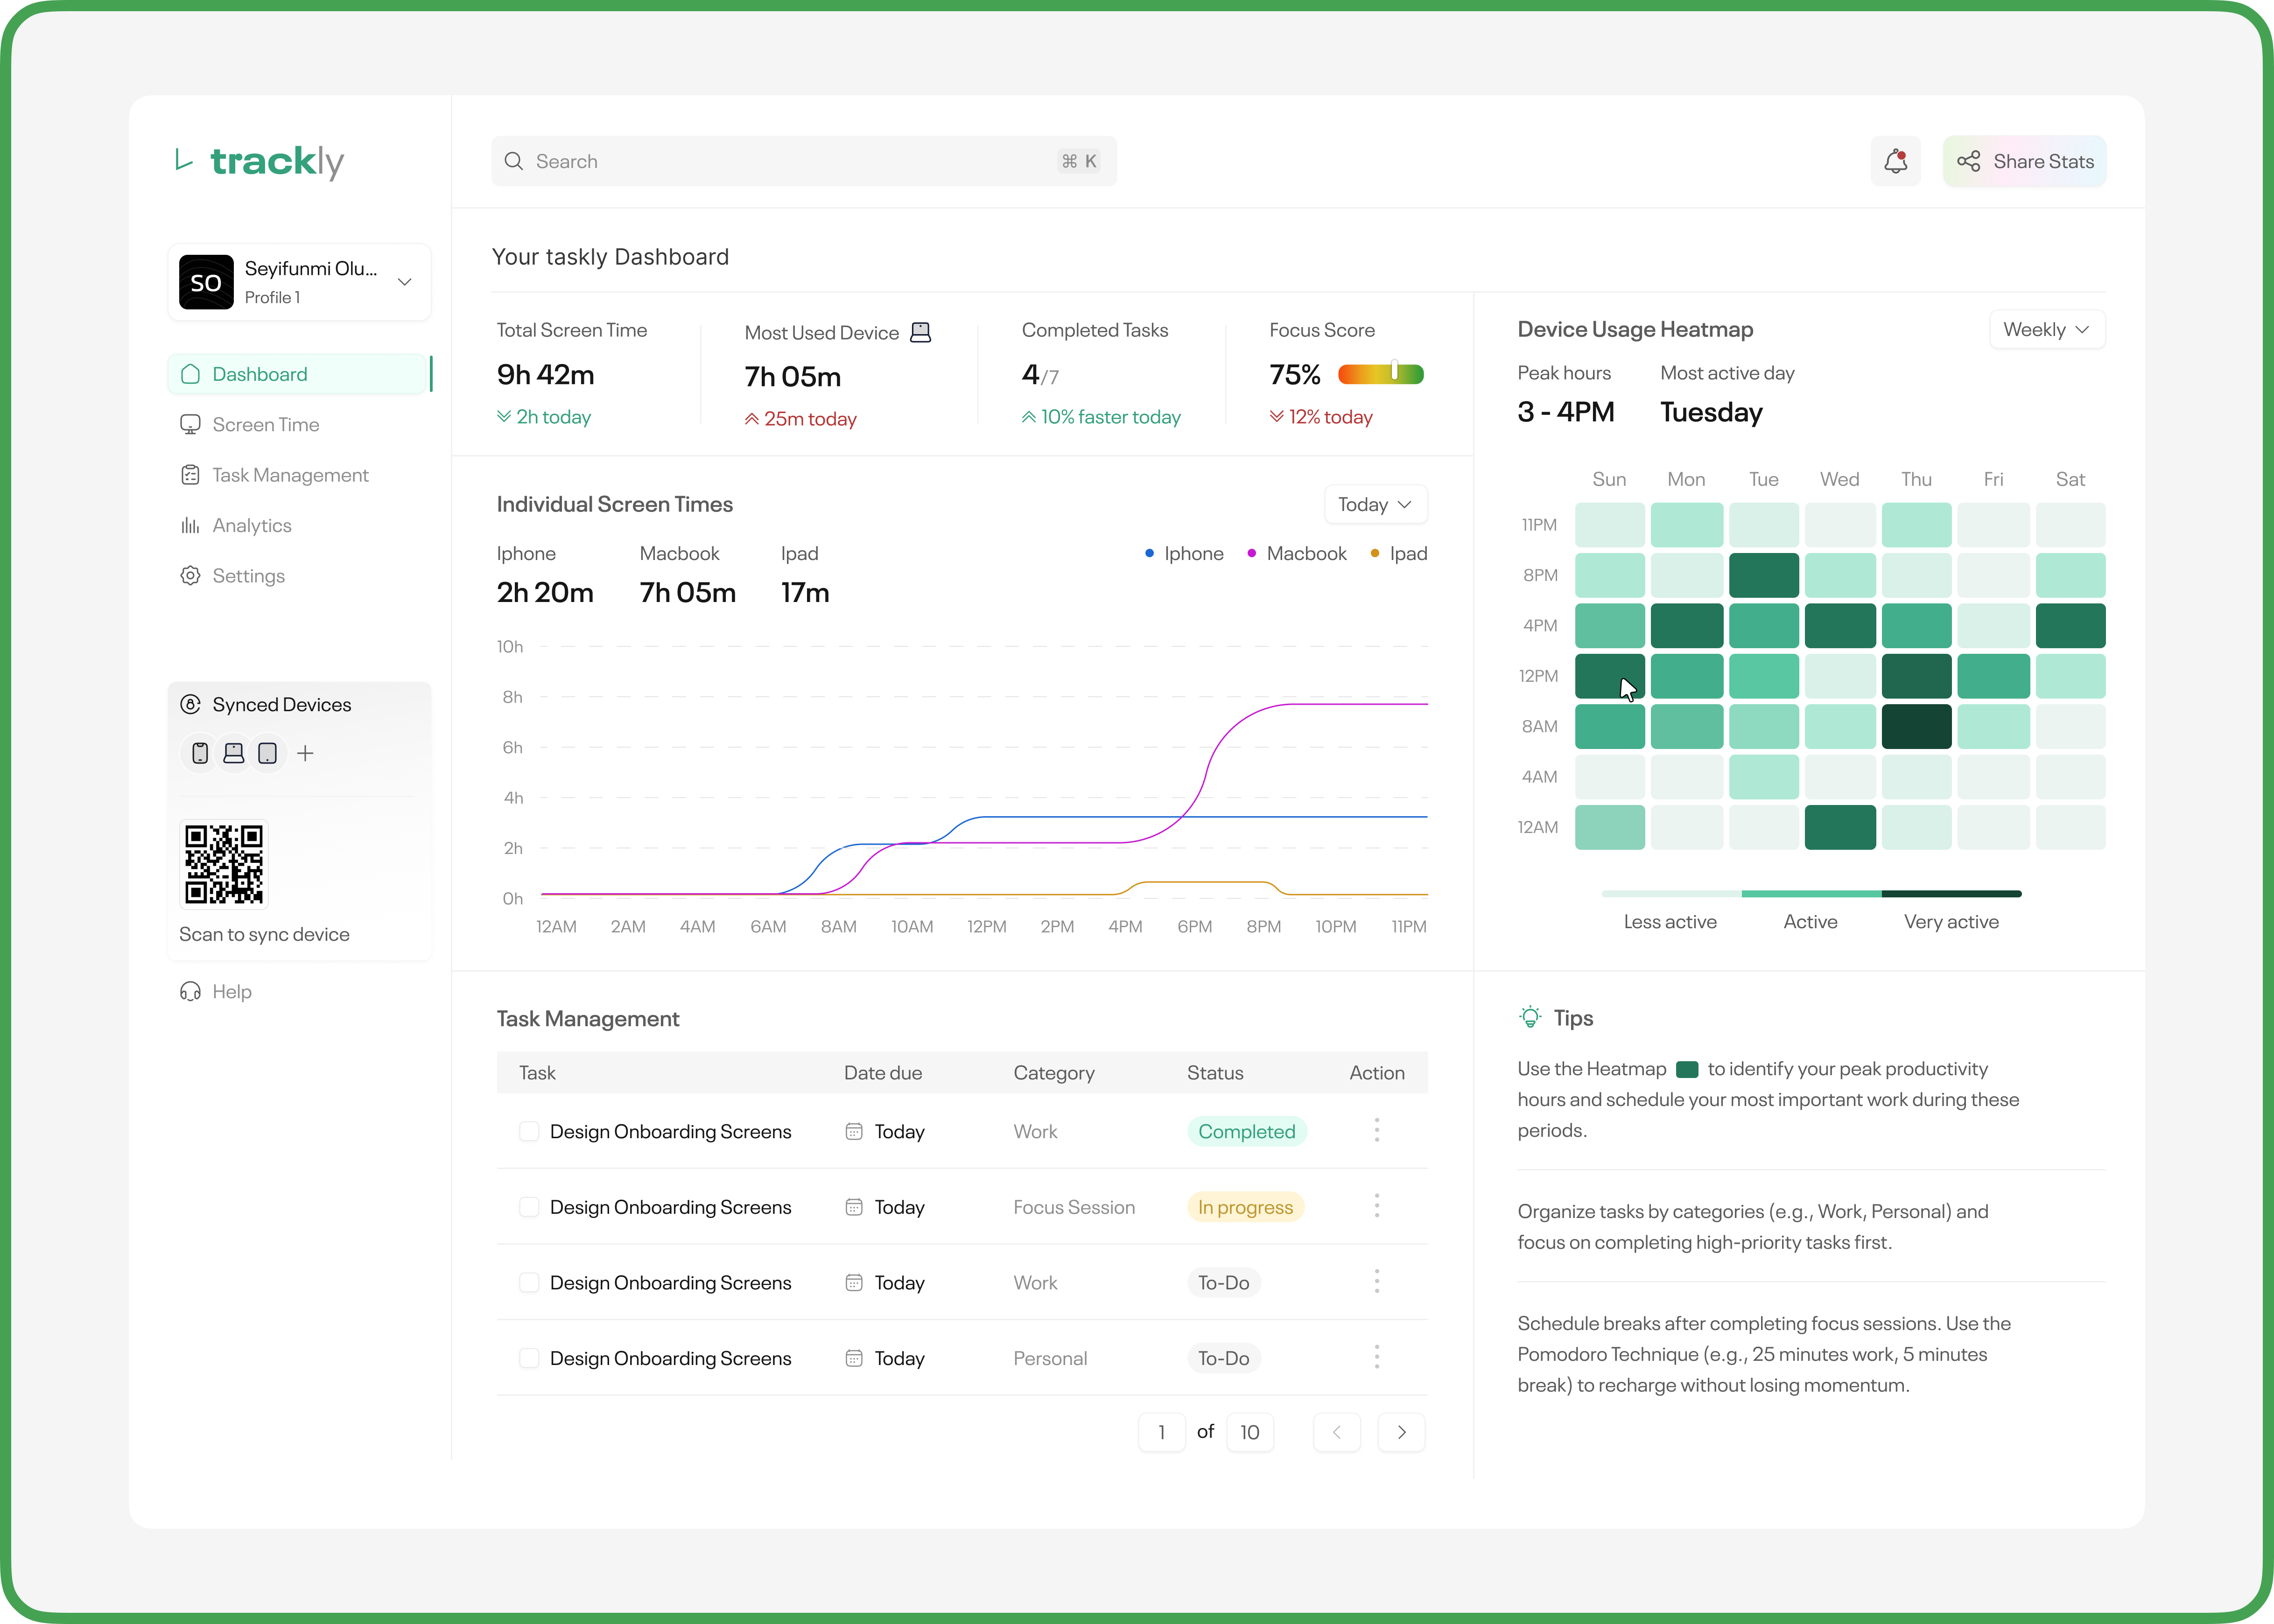This screenshot has width=2274, height=1624.
Task: Click the tablet icon in Synced Devices
Action: (x=267, y=753)
